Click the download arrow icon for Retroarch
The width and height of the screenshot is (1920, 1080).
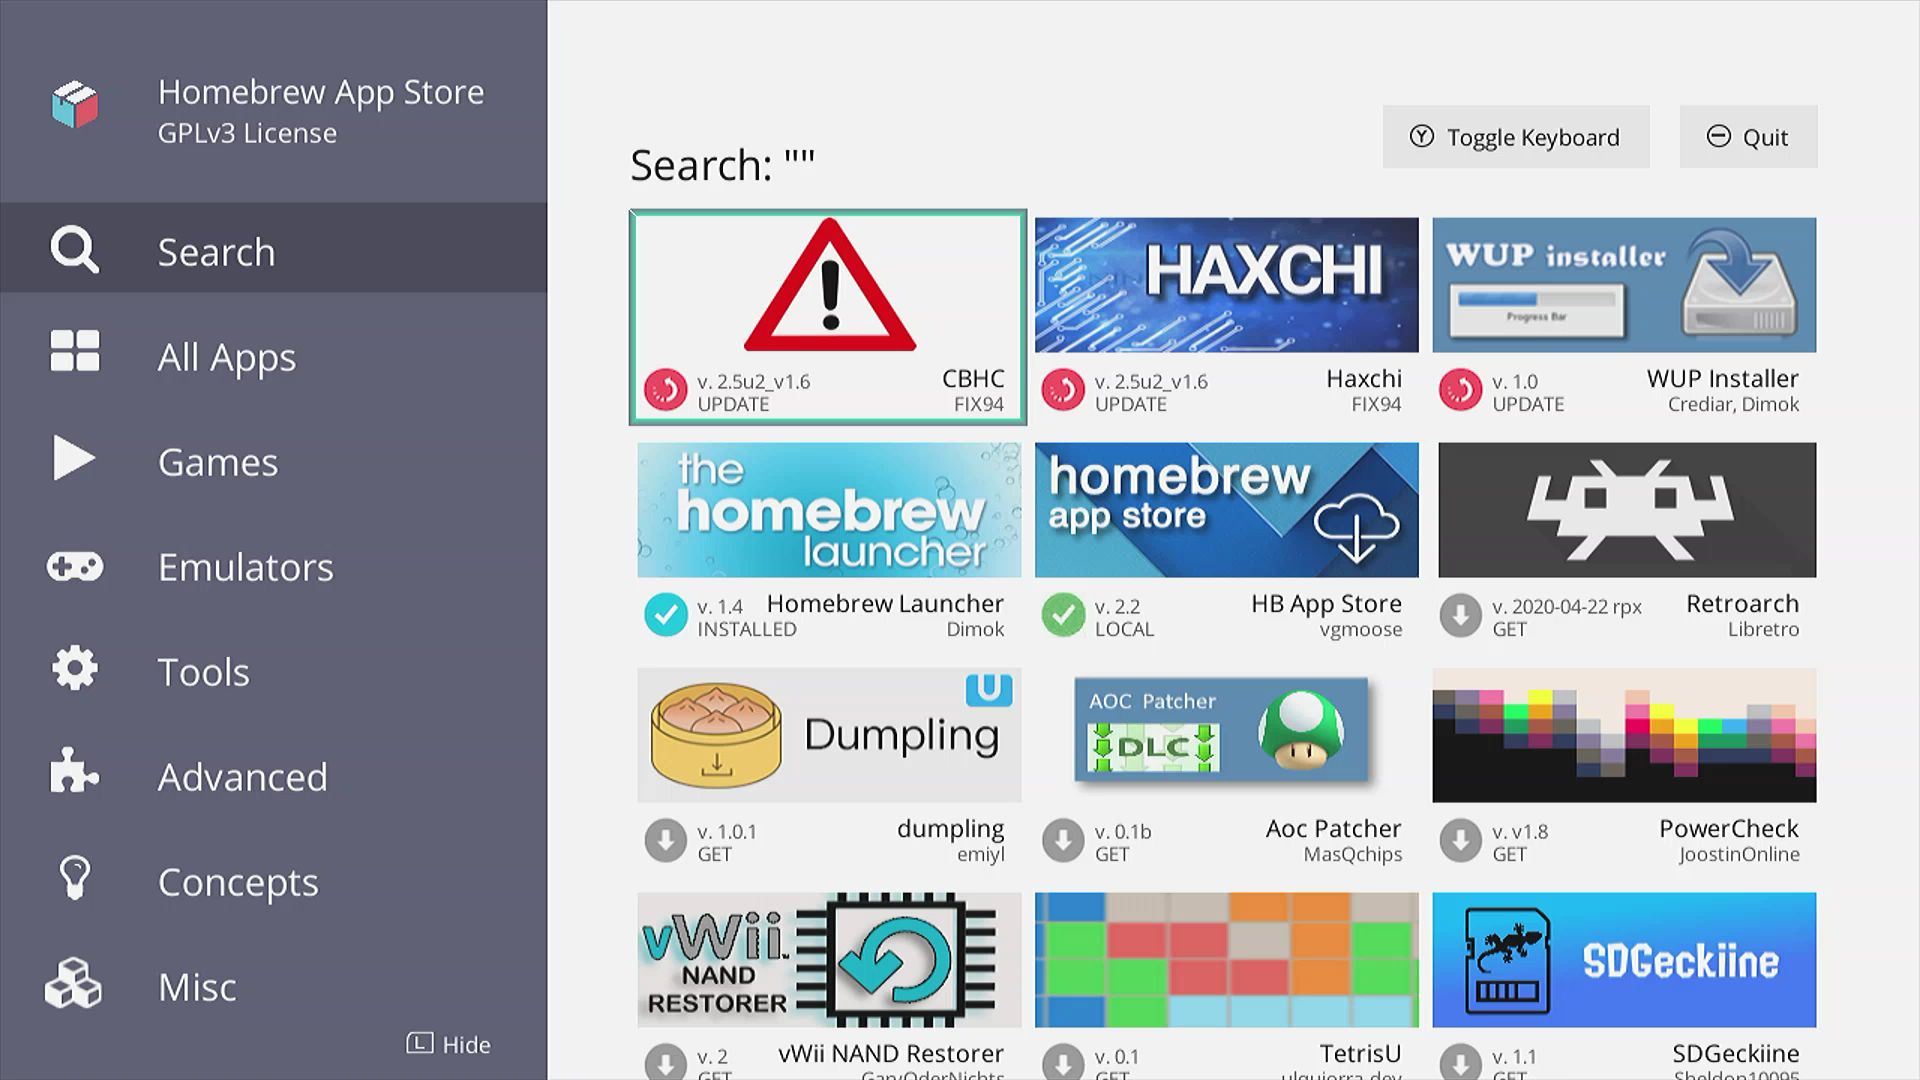[x=1460, y=615]
